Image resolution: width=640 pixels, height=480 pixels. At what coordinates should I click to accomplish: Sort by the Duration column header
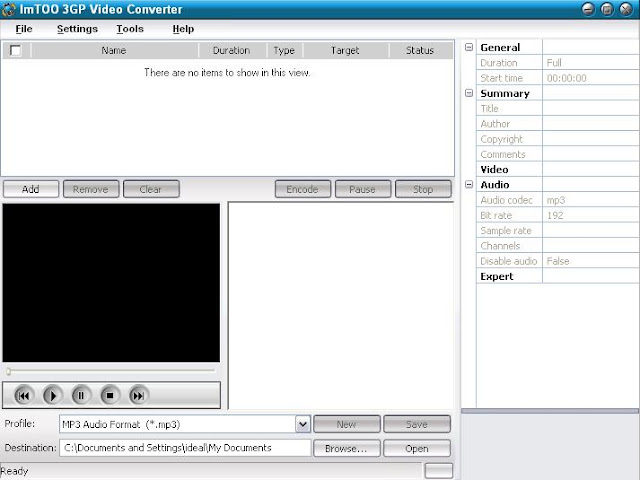(x=231, y=50)
